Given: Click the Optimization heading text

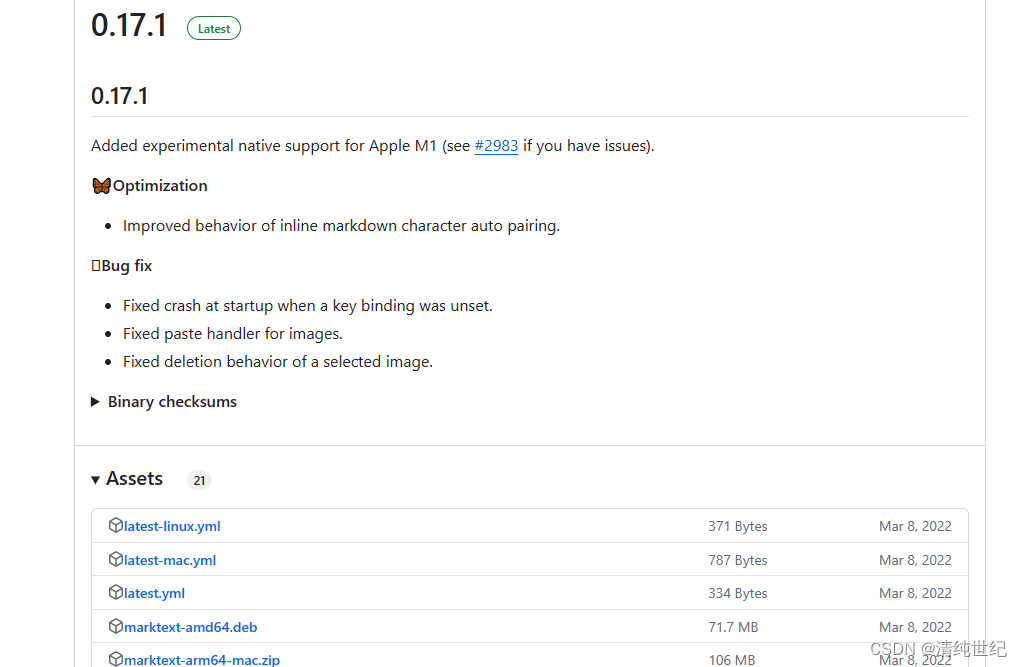Looking at the screenshot, I should pyautogui.click(x=160, y=186).
